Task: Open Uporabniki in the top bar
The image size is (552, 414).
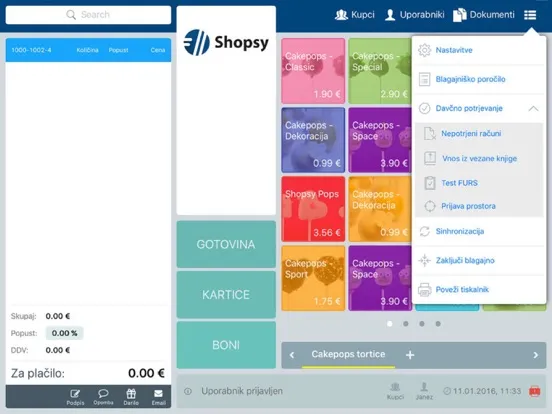Action: click(414, 15)
